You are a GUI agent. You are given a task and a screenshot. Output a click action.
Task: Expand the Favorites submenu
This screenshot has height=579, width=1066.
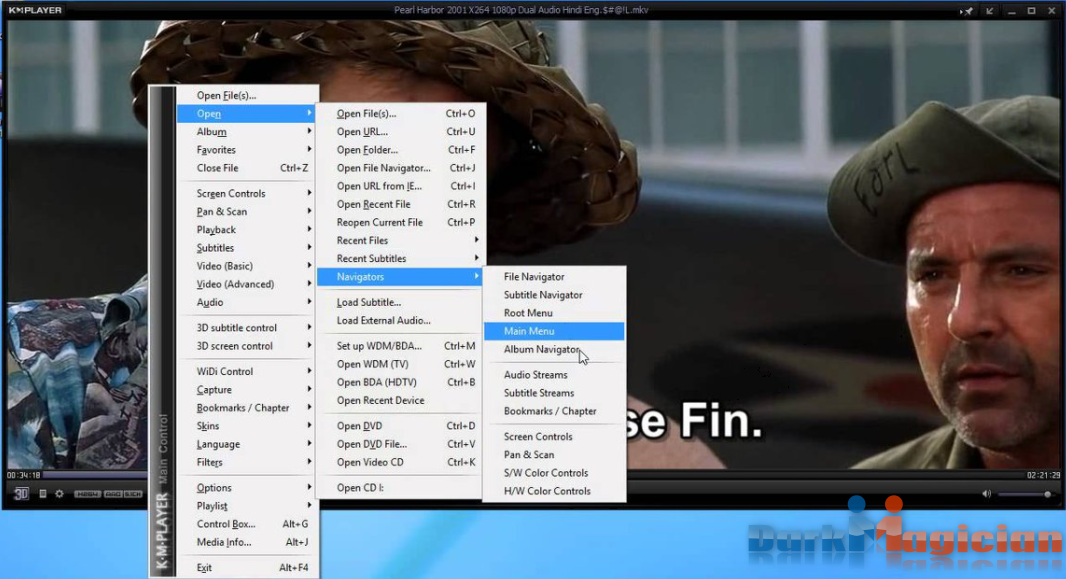[247, 150]
